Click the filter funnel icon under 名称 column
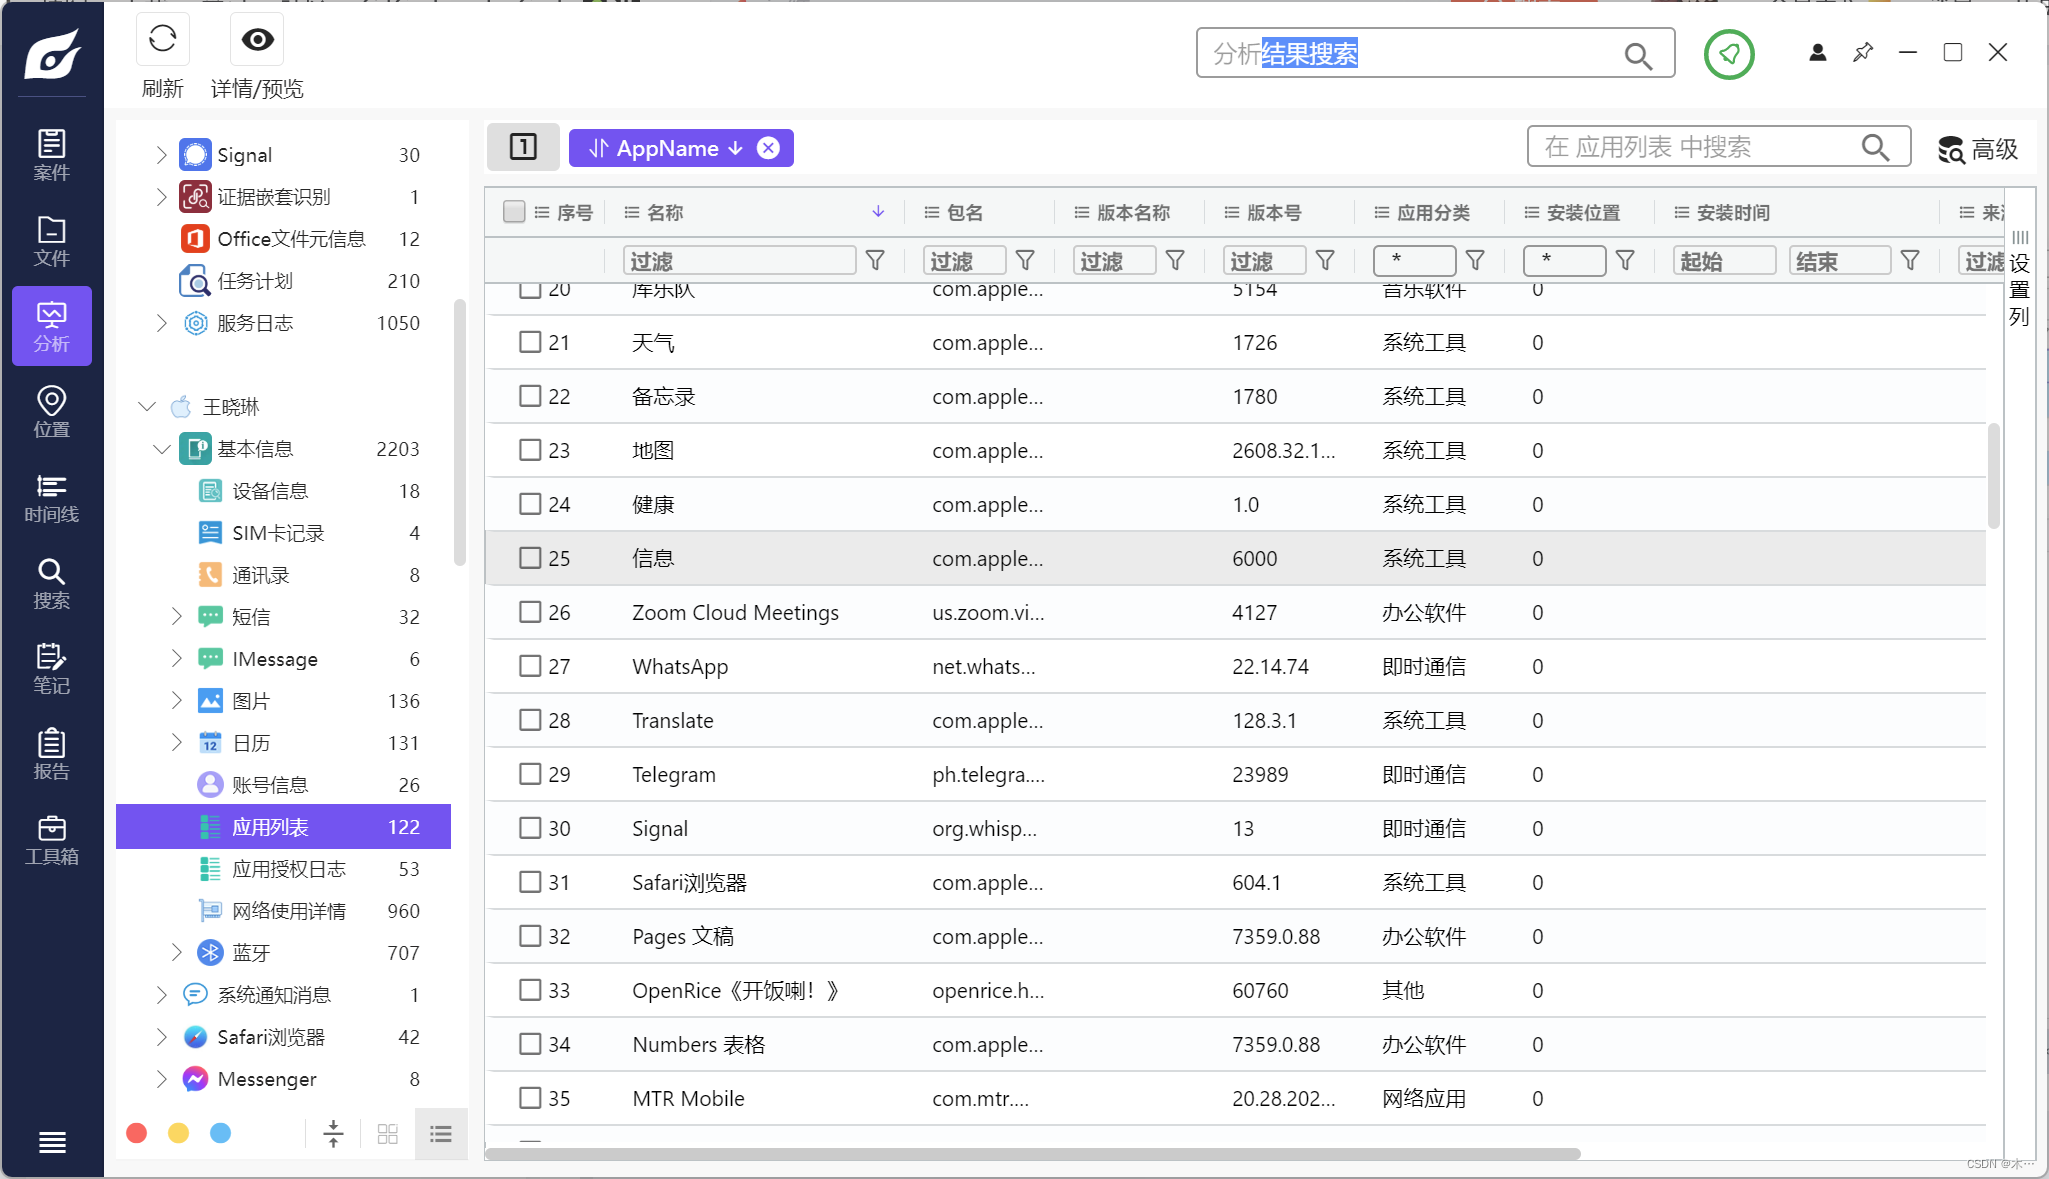The image size is (2049, 1179). (875, 261)
